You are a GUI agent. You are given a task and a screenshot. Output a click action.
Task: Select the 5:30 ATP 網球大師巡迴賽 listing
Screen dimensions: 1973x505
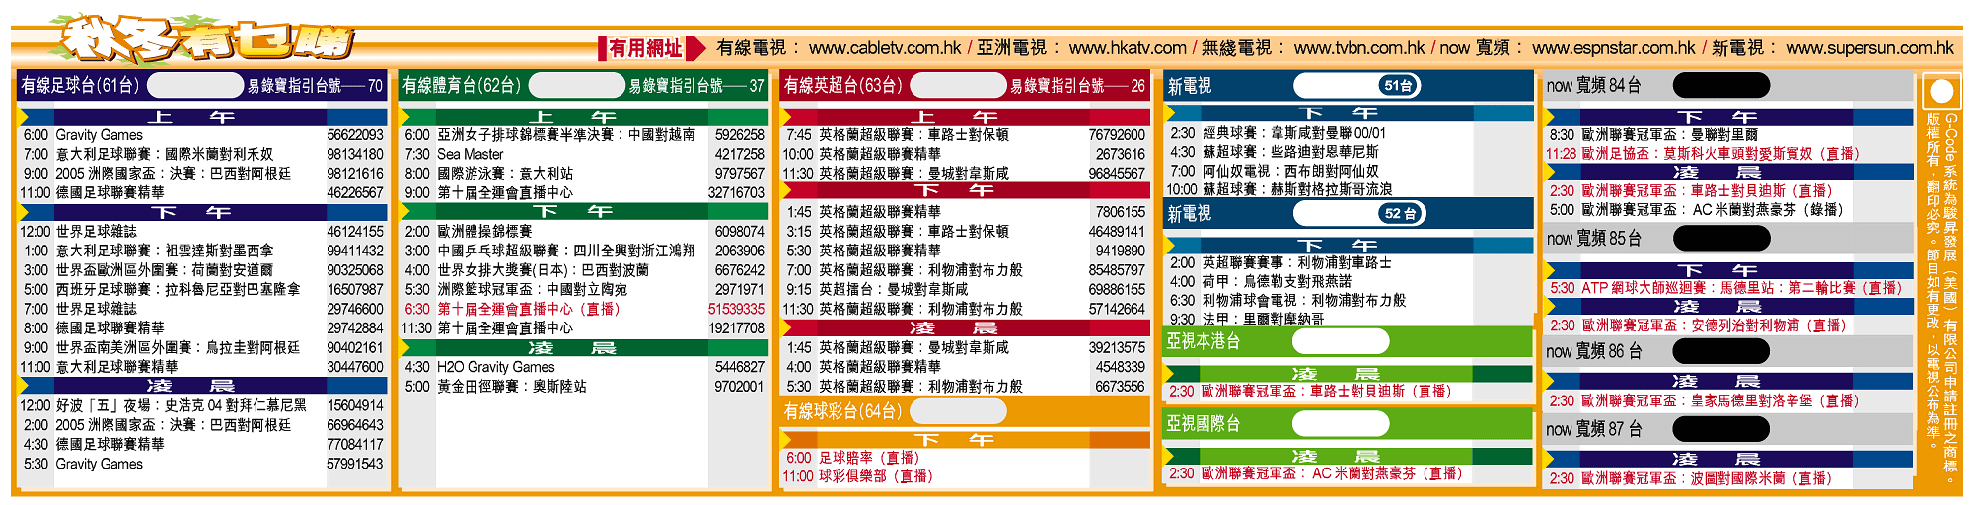click(1725, 288)
